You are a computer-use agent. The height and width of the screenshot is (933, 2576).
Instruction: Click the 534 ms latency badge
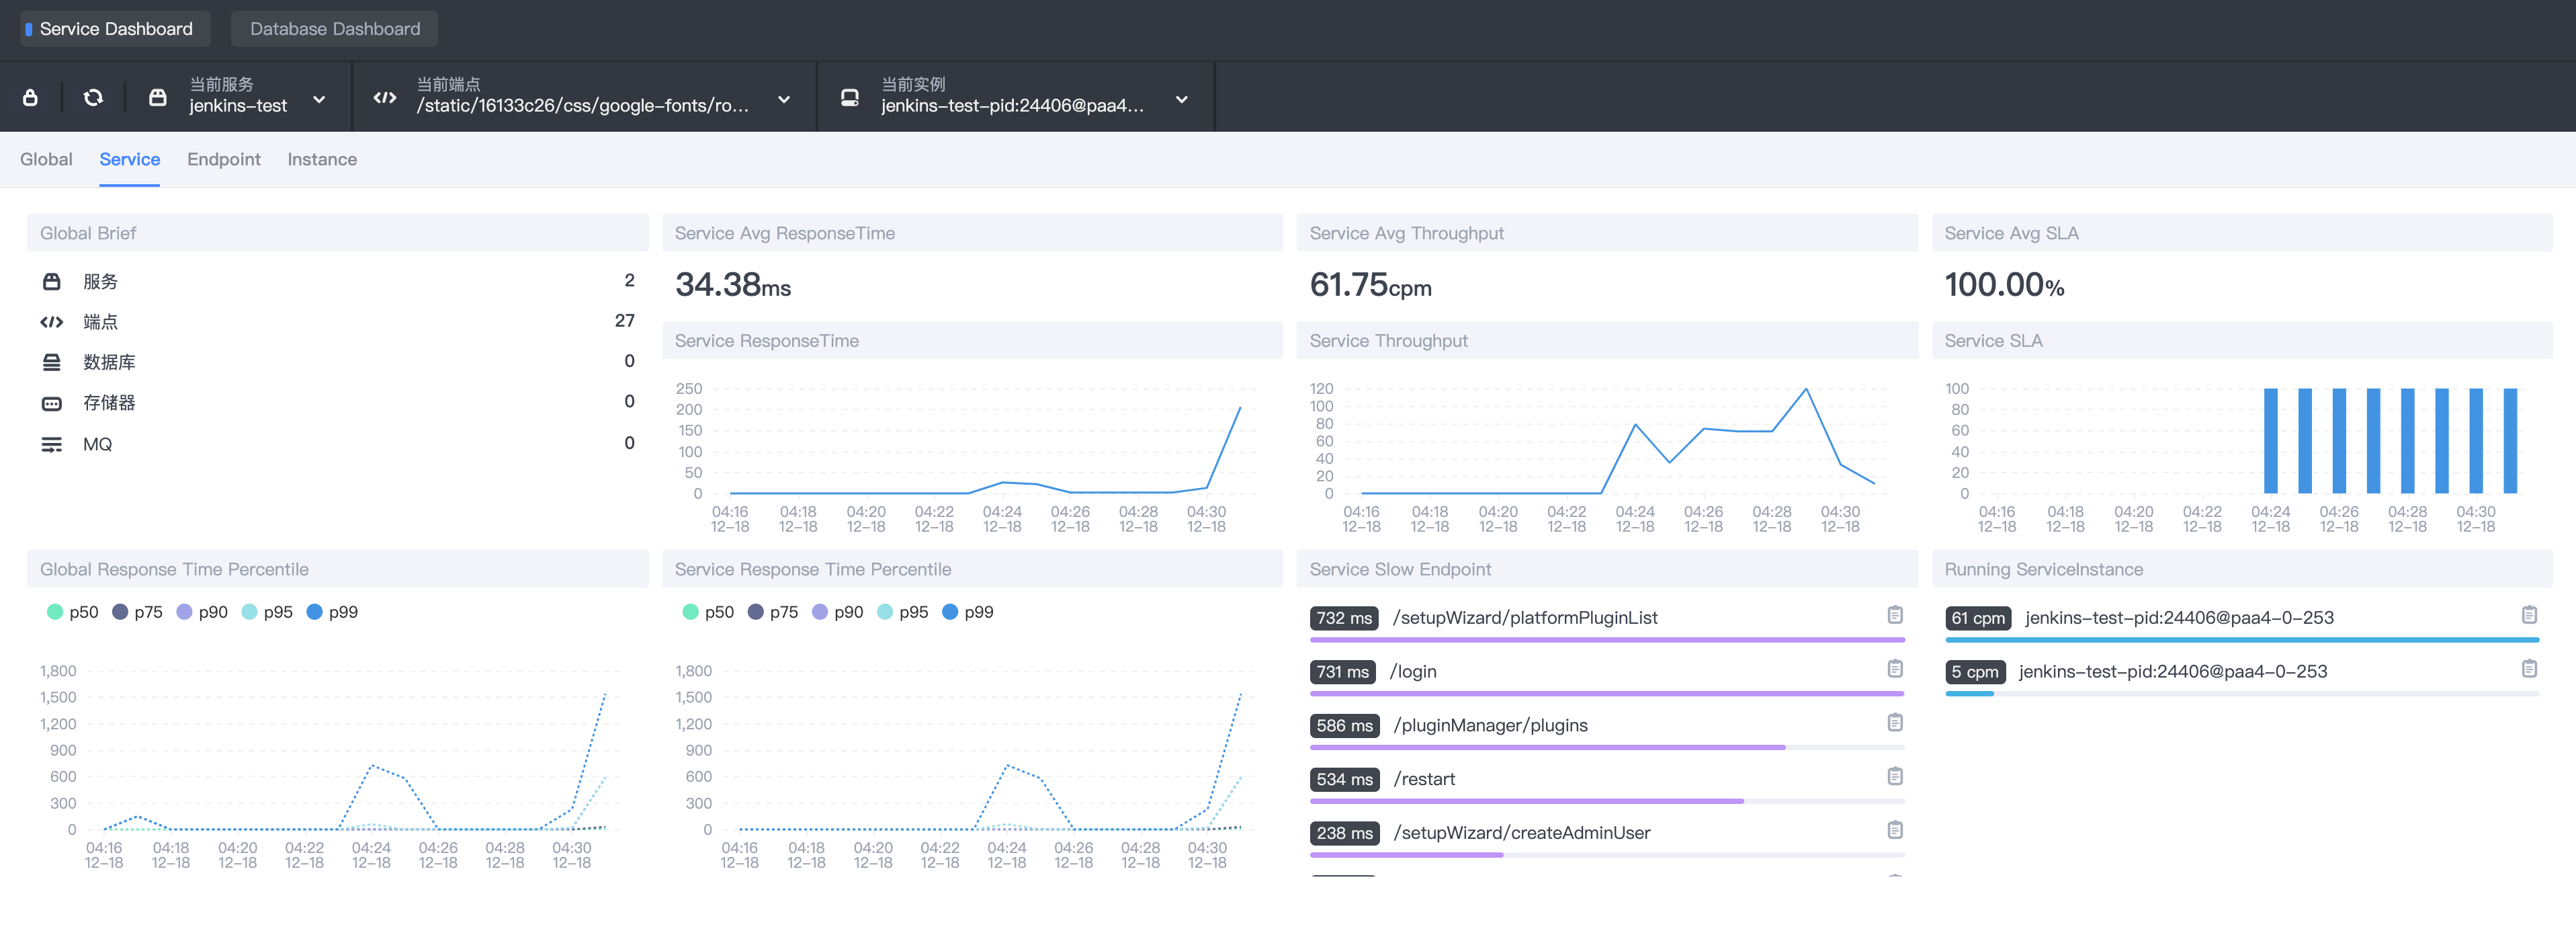[x=1344, y=779]
